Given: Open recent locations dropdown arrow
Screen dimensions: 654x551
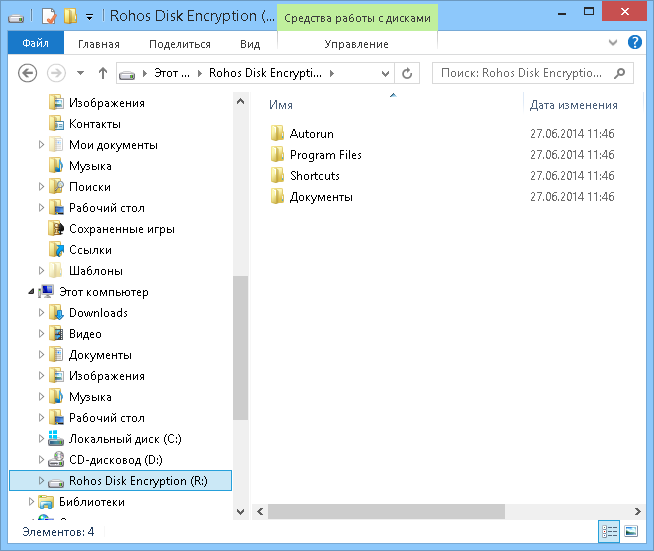Looking at the screenshot, I should [80, 73].
